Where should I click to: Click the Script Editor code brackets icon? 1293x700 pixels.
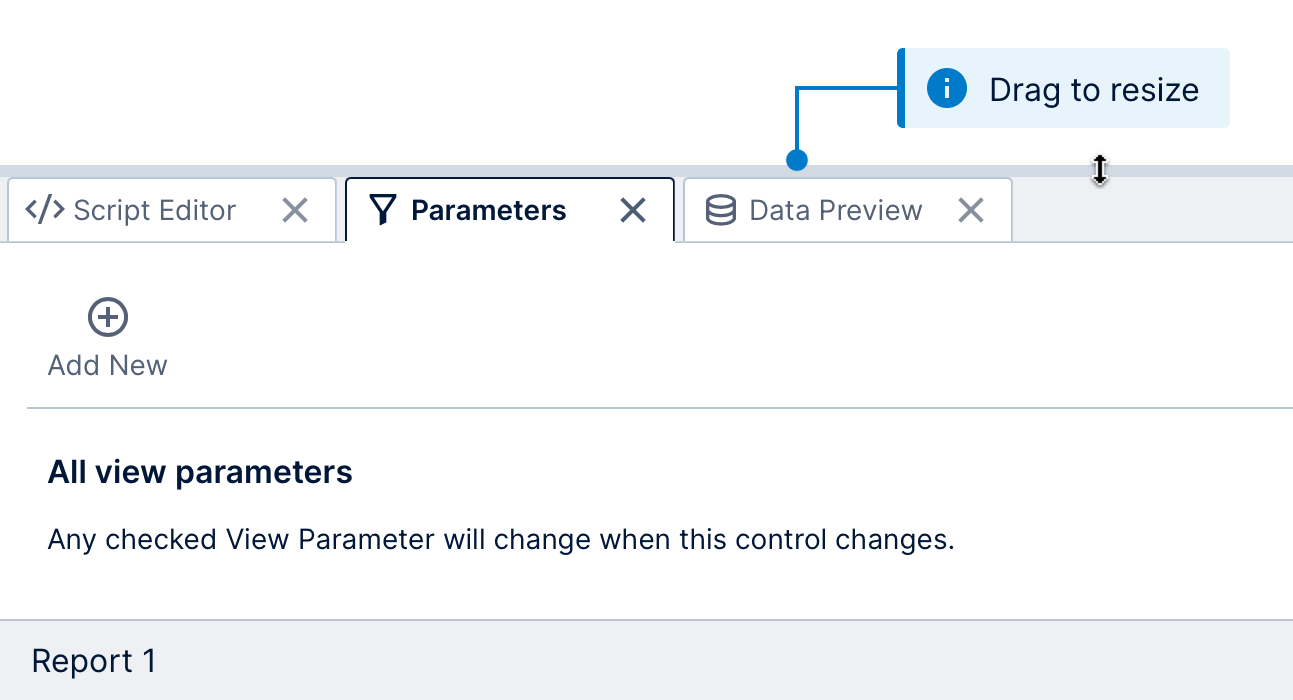click(x=45, y=210)
